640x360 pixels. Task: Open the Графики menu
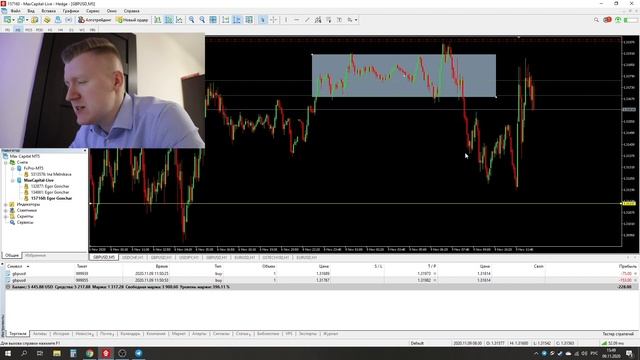[x=71, y=11]
